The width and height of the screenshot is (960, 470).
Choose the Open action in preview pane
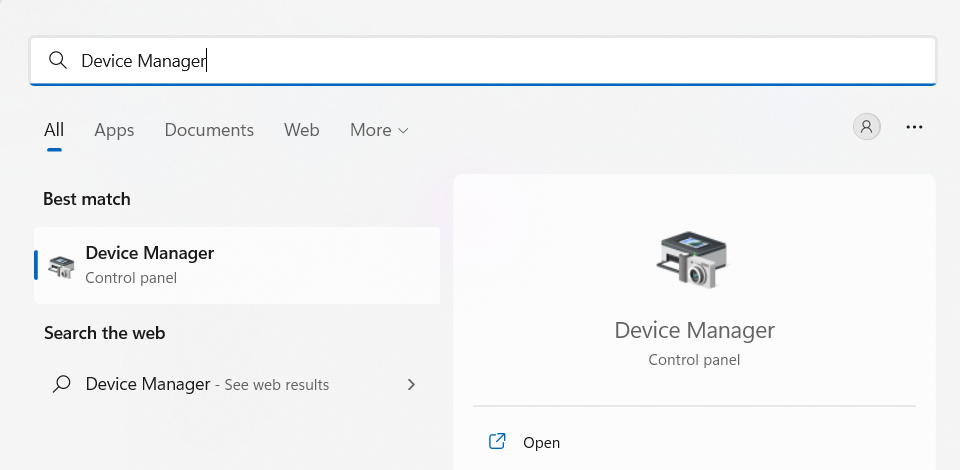point(541,442)
